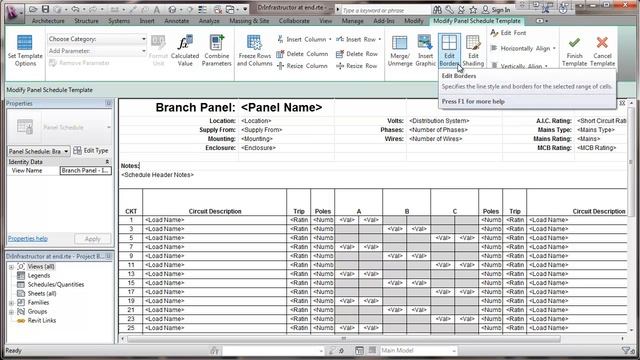Screen dimensions: 640x360
Task: Open the Insert Row dropdown
Action: pyautogui.click(x=380, y=40)
